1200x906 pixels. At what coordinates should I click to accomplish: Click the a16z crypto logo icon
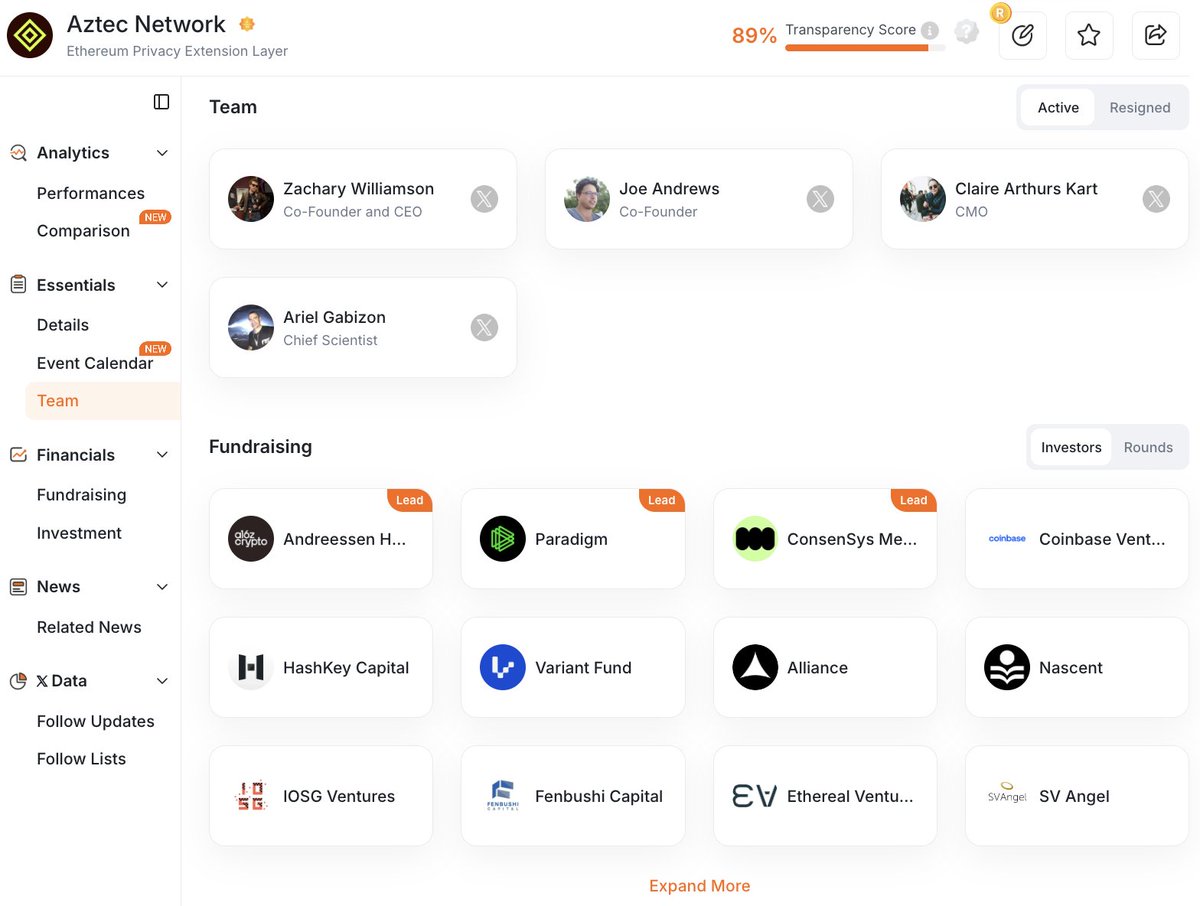[x=251, y=539]
